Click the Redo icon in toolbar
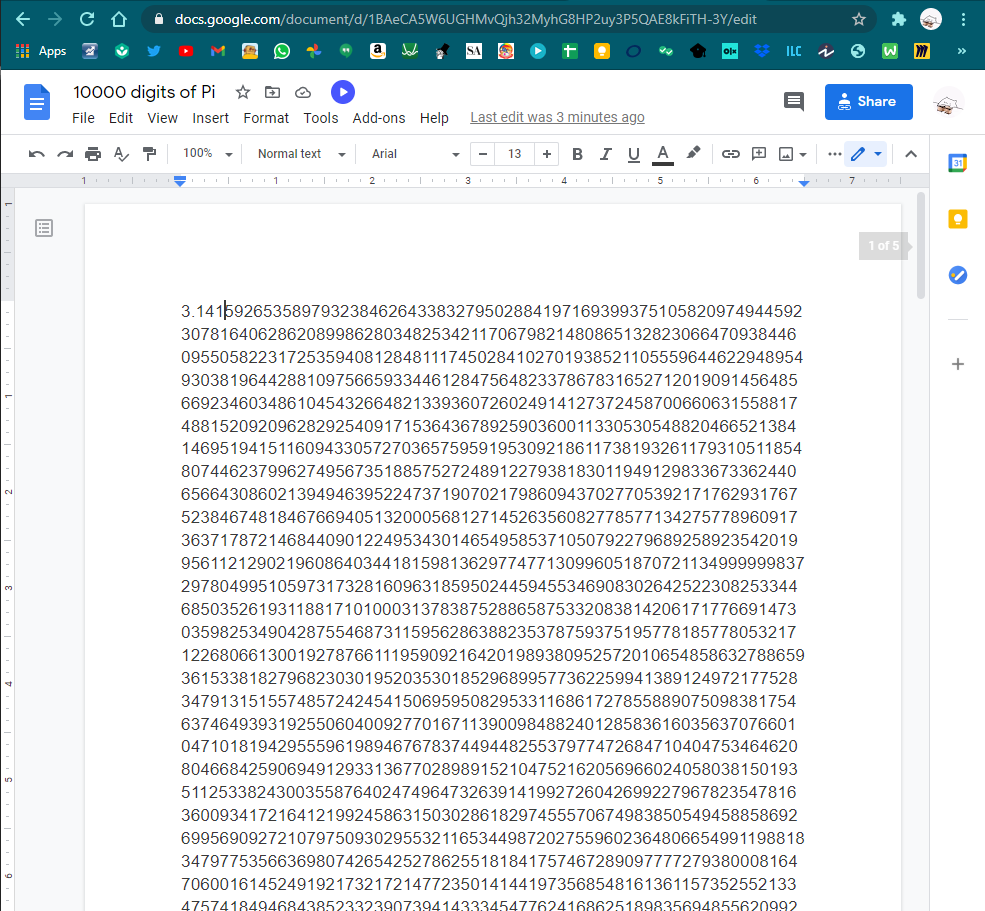The height and width of the screenshot is (911, 985). (x=65, y=154)
